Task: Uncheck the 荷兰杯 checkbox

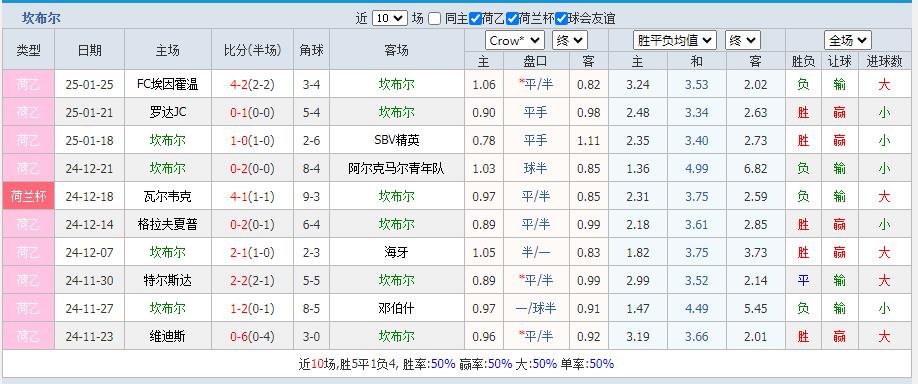Action: 512,19
